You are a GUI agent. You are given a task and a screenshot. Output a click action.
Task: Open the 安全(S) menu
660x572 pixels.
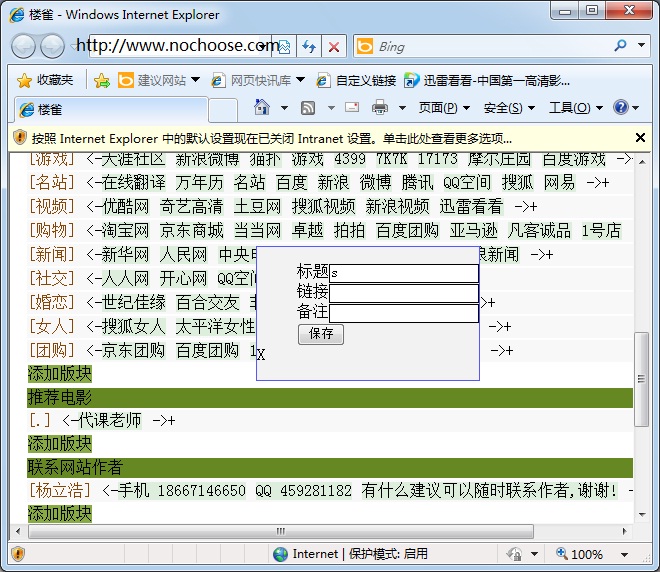click(x=509, y=108)
